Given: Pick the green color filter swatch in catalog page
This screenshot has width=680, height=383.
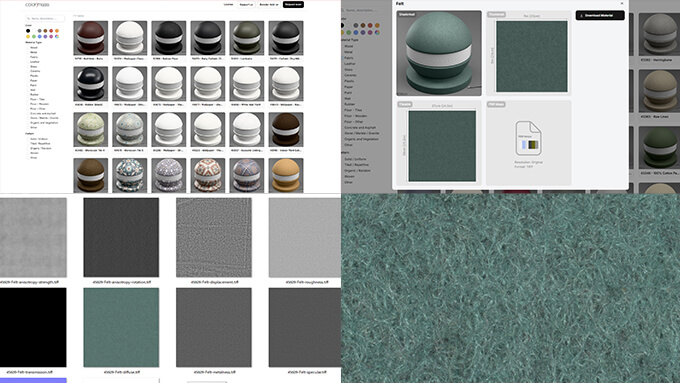Looking at the screenshot, I should click(x=34, y=36).
